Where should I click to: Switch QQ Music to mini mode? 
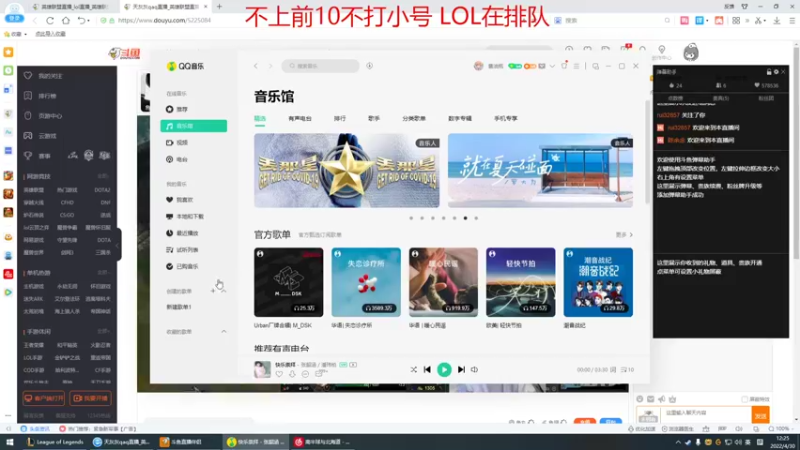click(x=595, y=66)
